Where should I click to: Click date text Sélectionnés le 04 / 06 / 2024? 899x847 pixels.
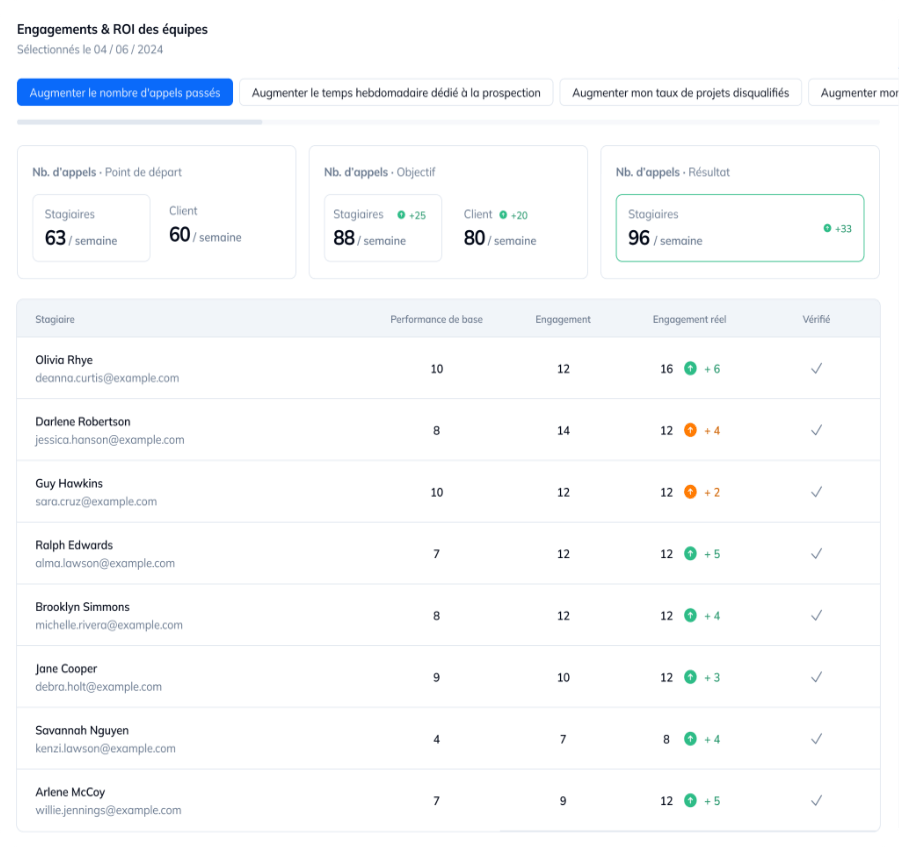(90, 49)
